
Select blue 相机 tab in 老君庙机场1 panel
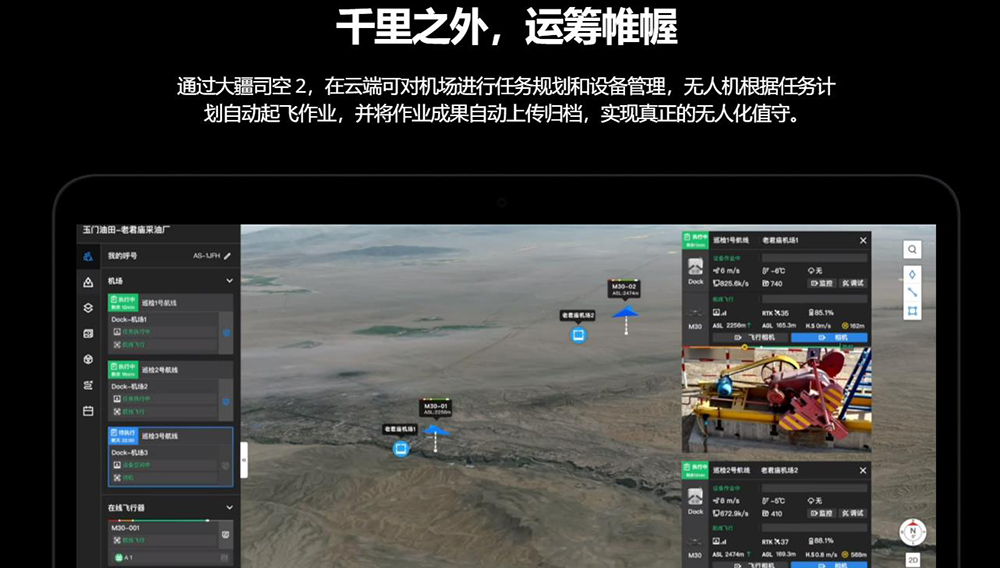(829, 337)
